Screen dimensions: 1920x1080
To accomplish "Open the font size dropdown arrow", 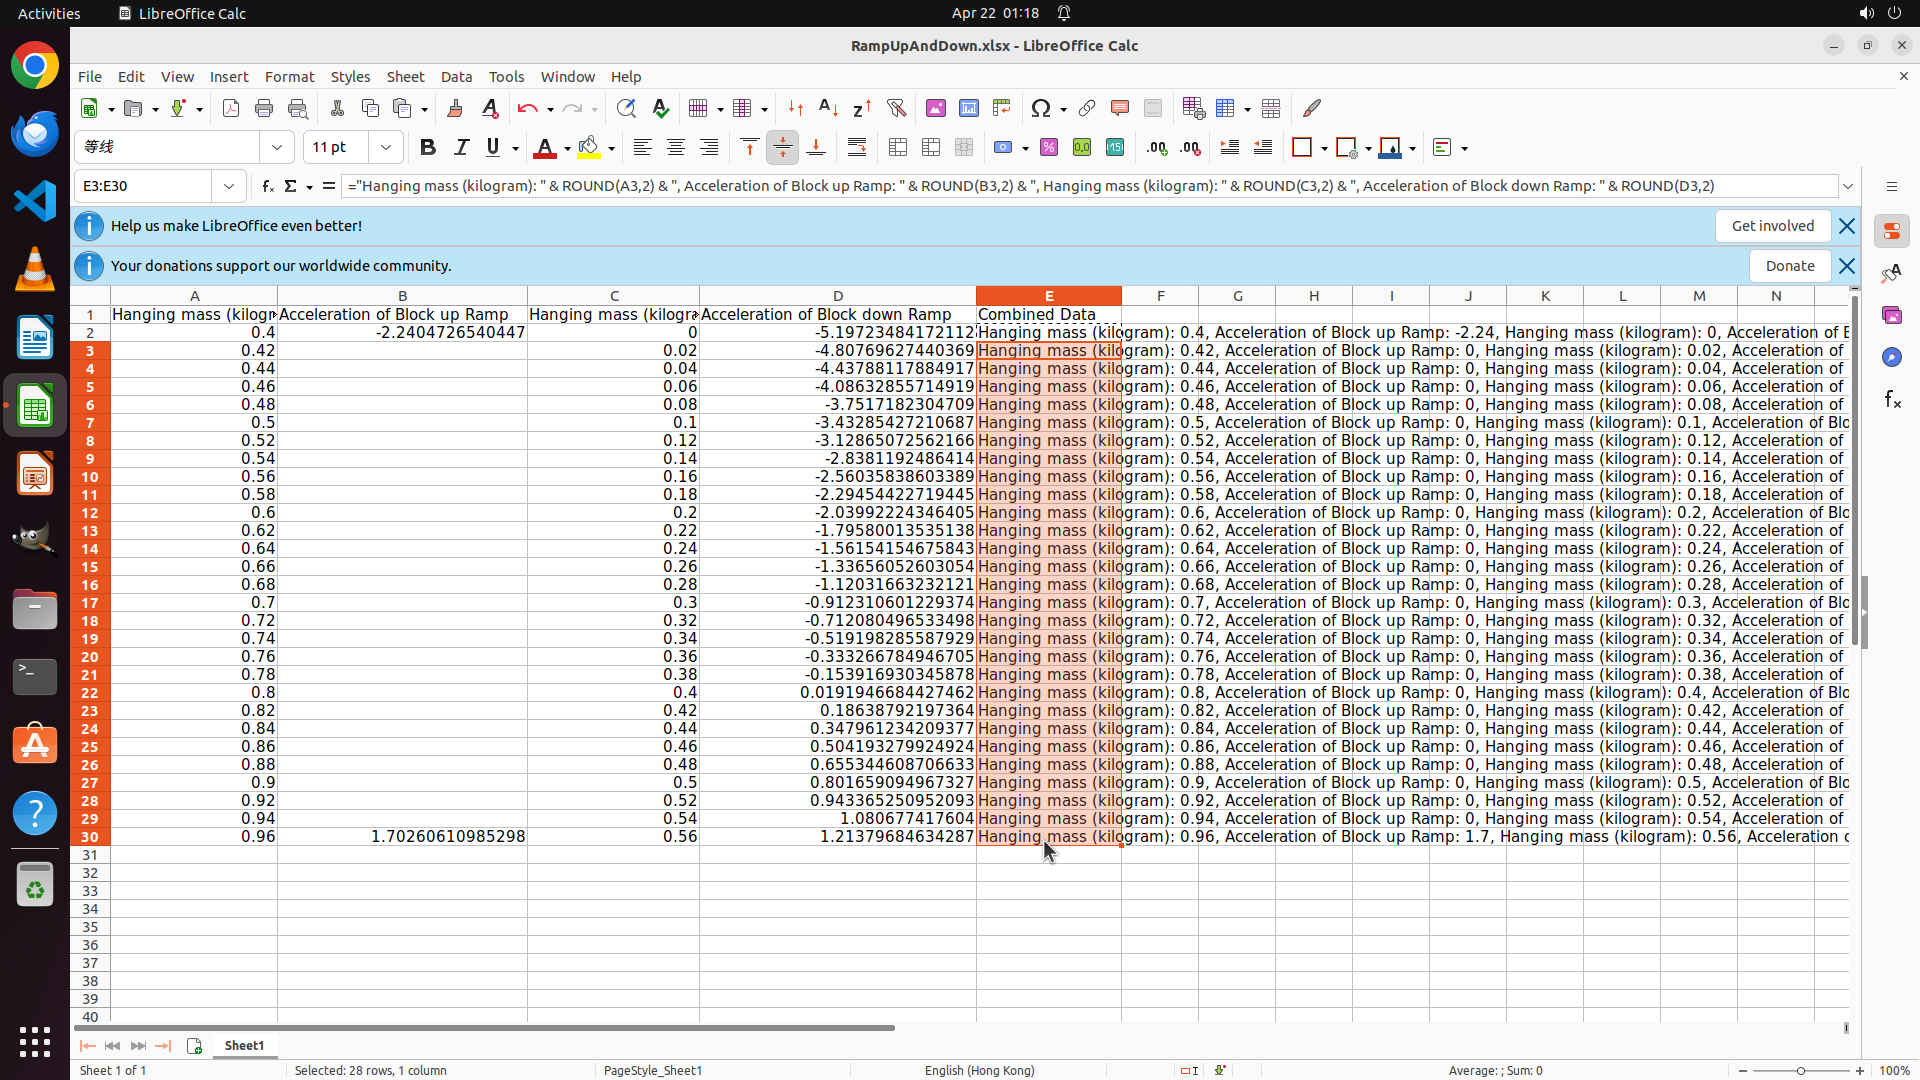I will click(x=386, y=148).
